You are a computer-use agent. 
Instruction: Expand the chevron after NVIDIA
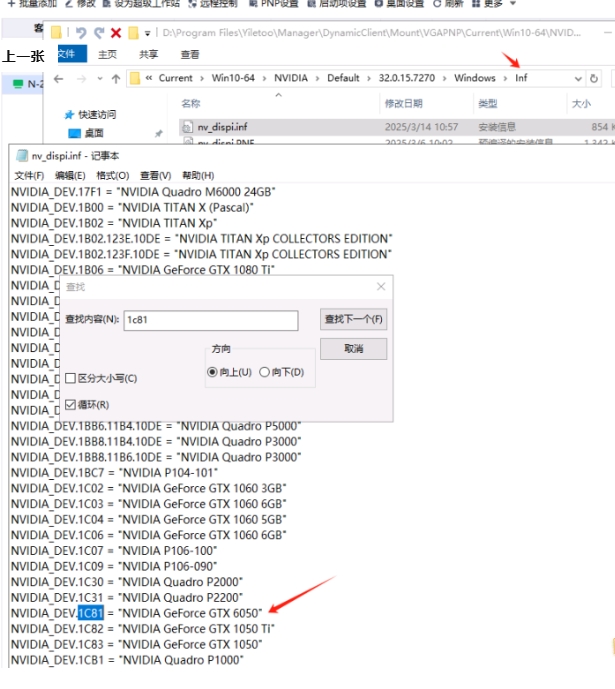click(317, 78)
